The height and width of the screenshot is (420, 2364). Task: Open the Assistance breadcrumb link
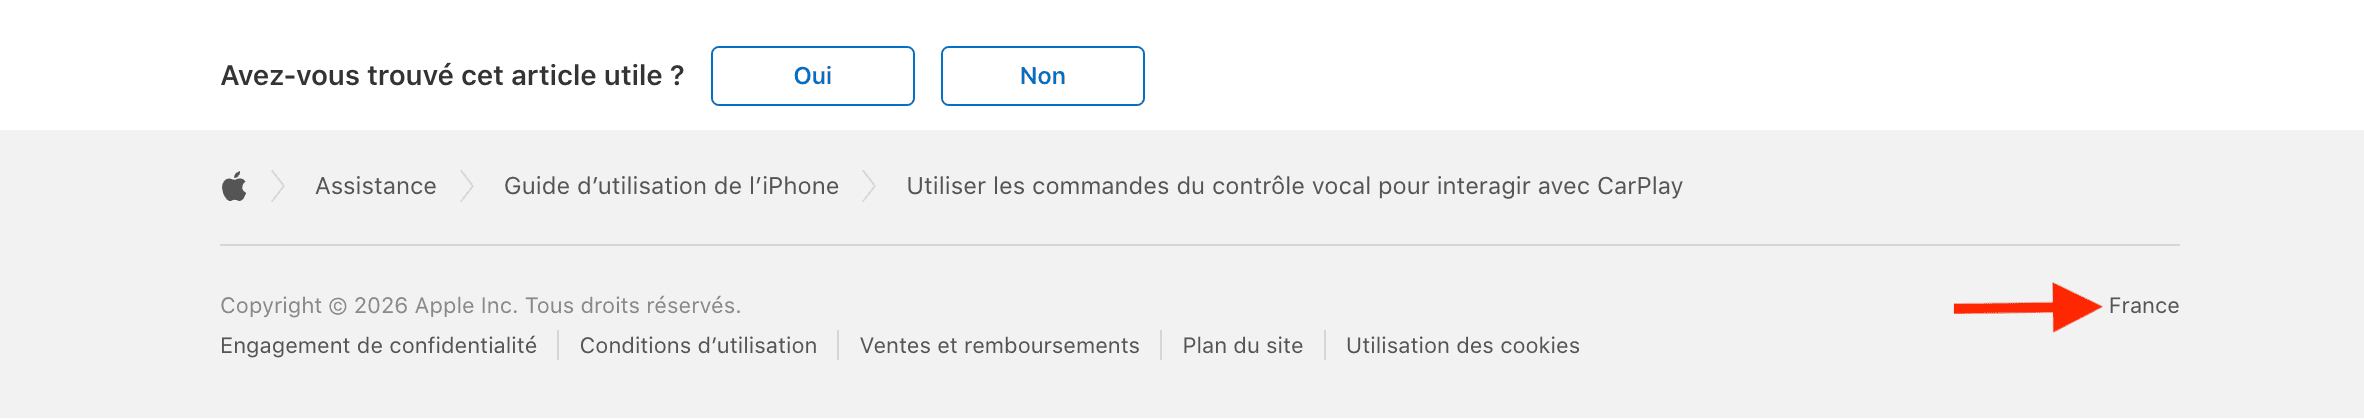tap(375, 186)
